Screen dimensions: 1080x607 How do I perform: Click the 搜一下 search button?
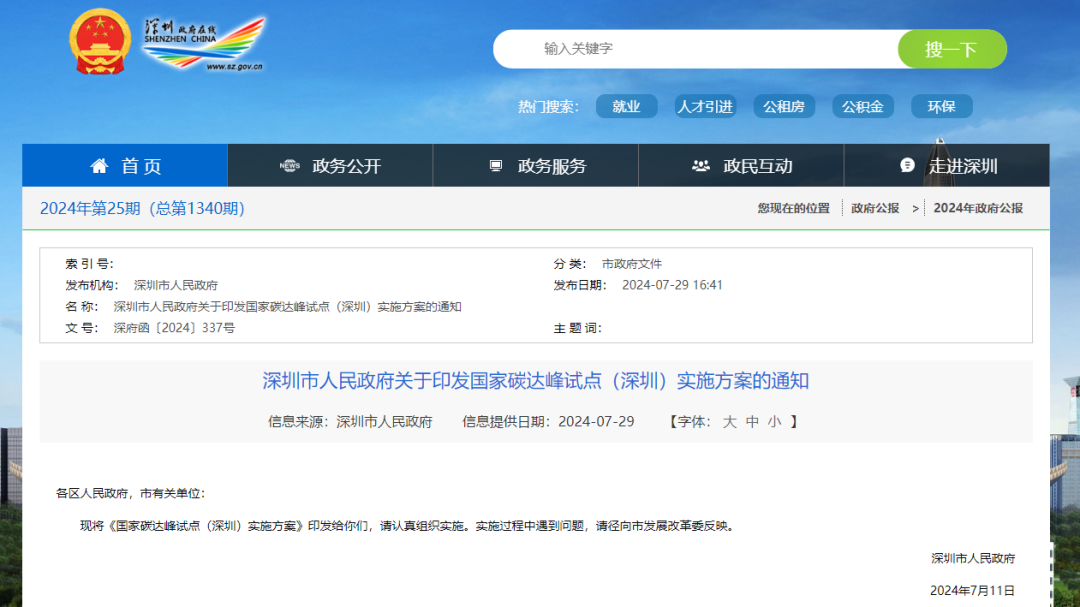click(x=951, y=48)
